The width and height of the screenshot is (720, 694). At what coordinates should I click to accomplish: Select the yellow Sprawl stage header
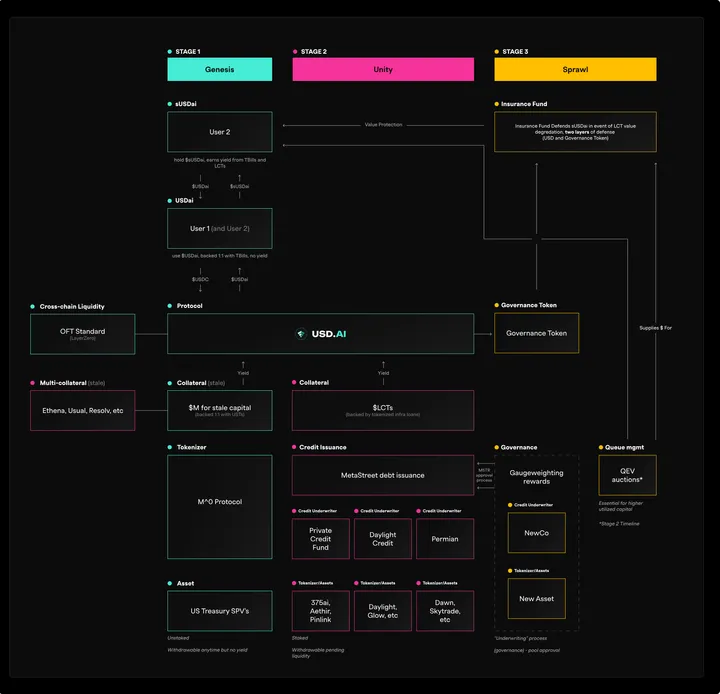(x=575, y=70)
